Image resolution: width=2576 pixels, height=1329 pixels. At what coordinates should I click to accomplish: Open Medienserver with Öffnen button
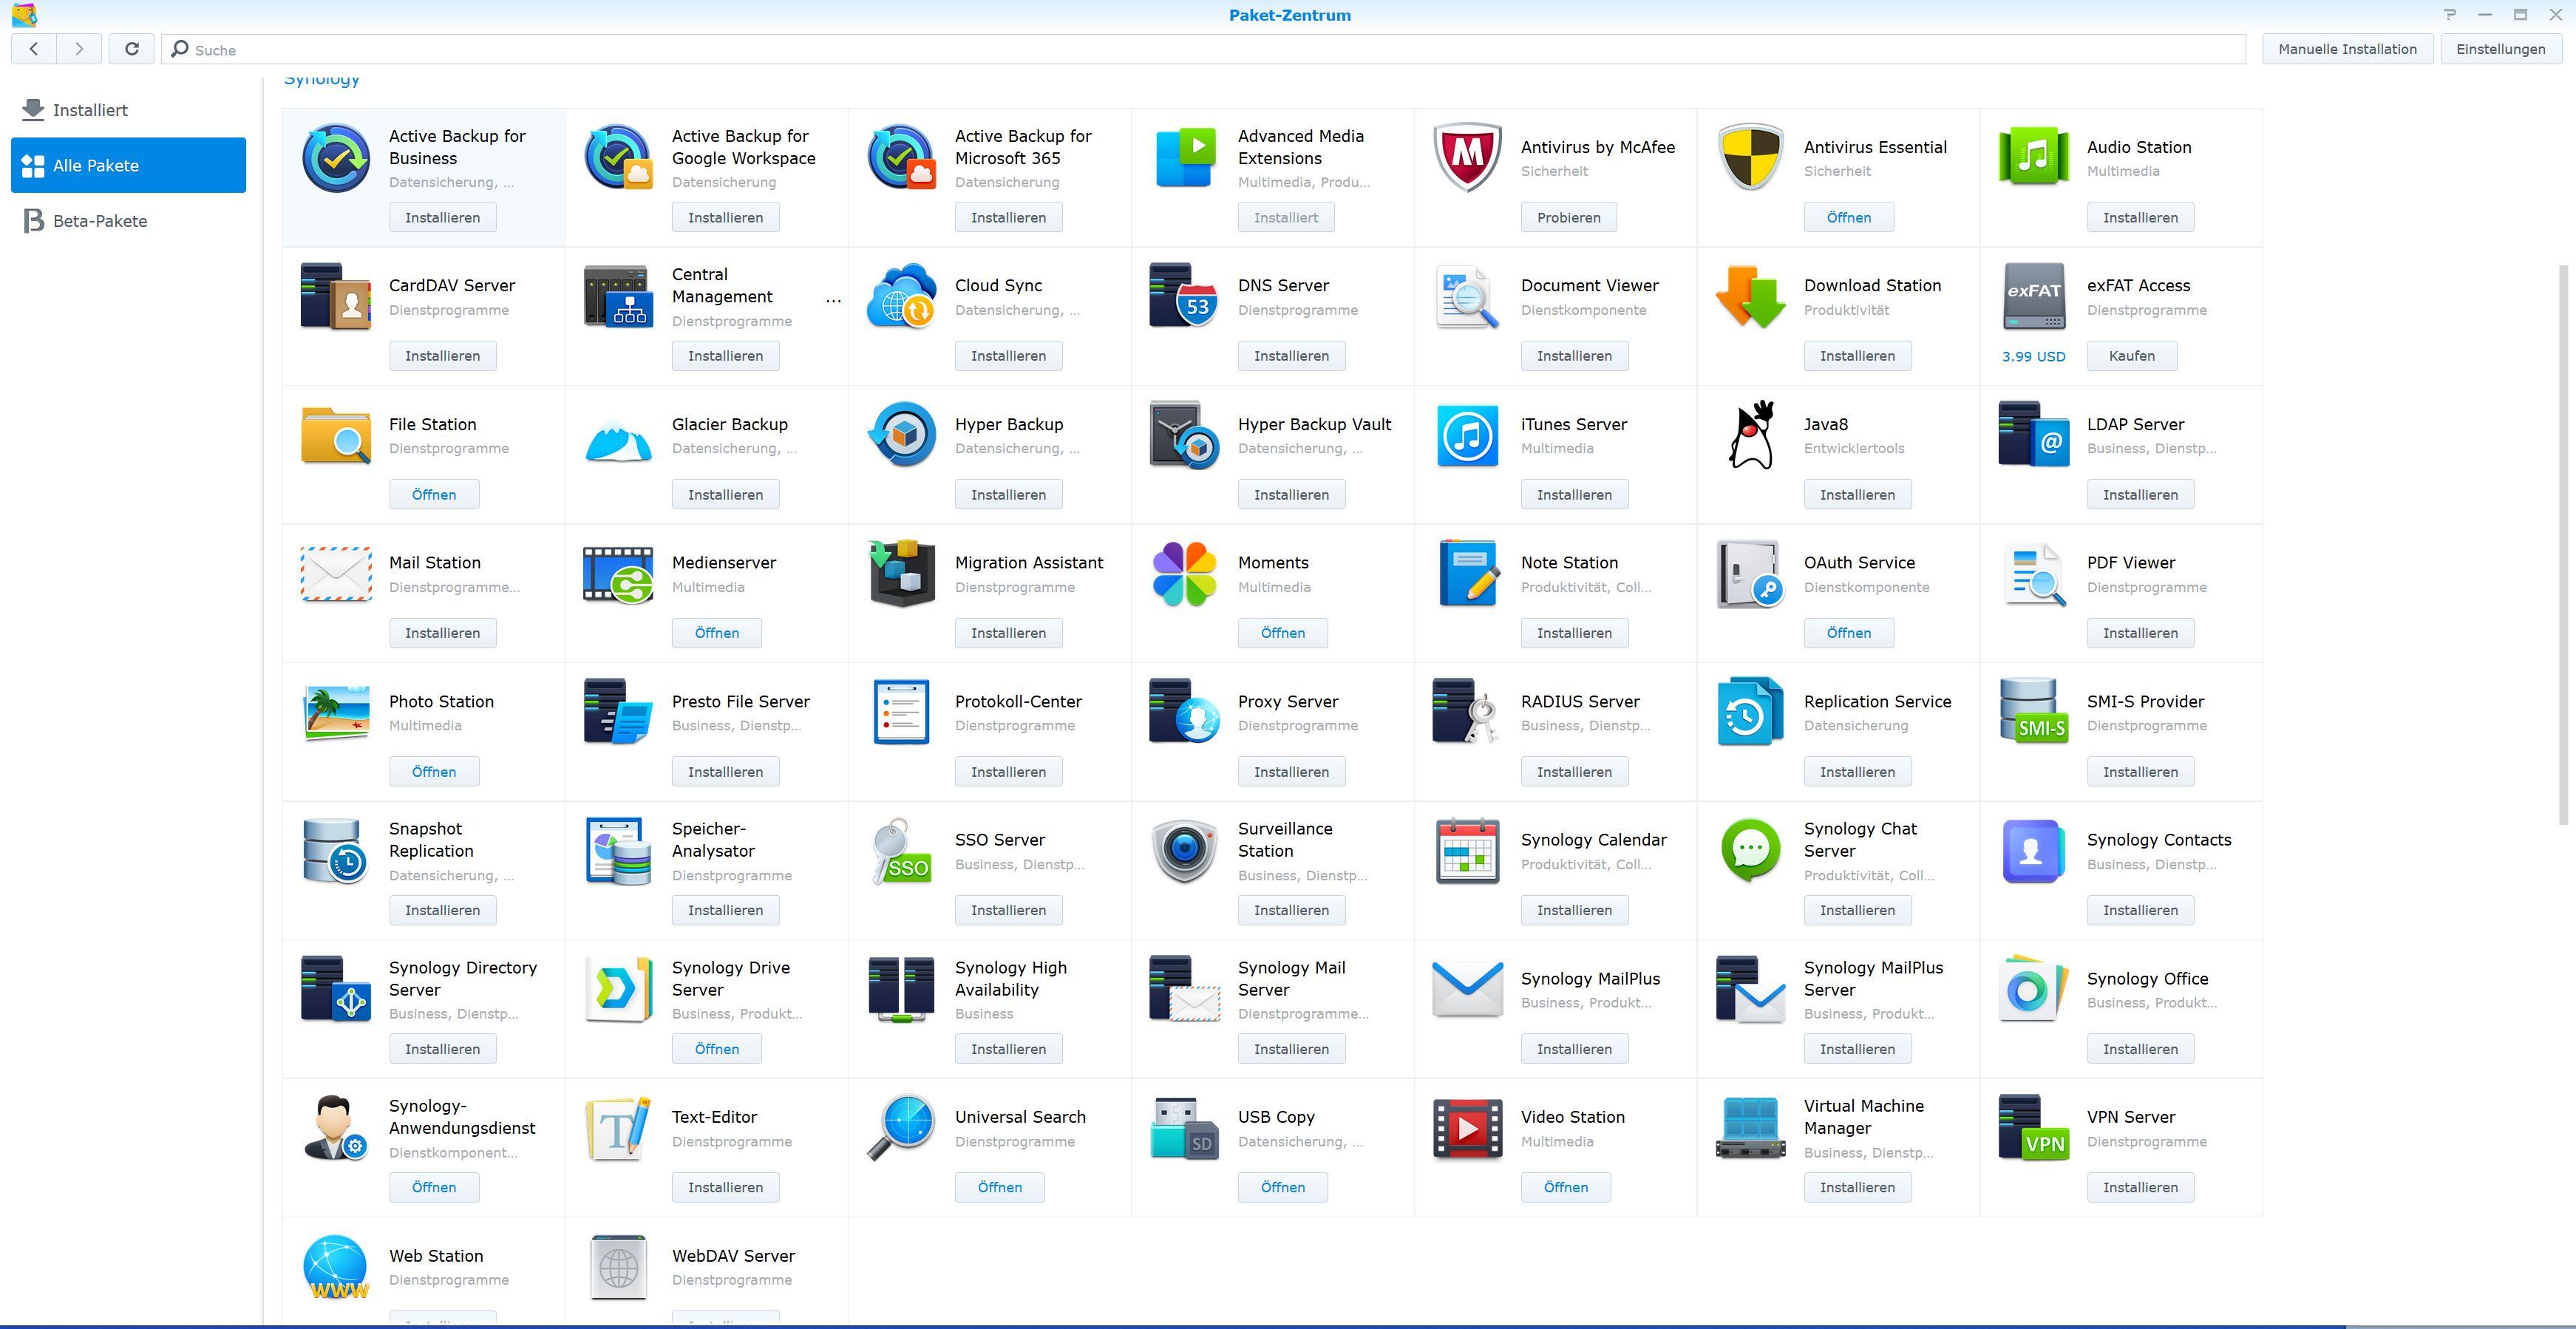716,633
